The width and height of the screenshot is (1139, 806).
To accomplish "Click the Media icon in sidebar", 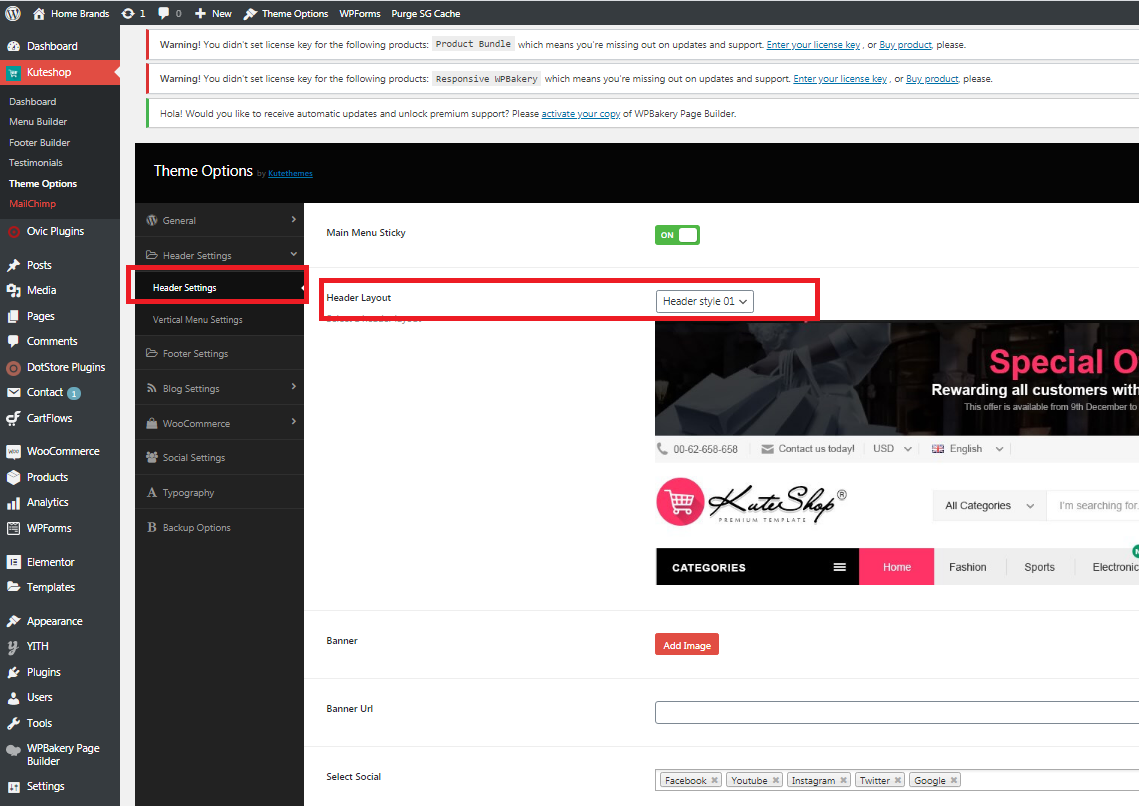I will click(x=13, y=290).
